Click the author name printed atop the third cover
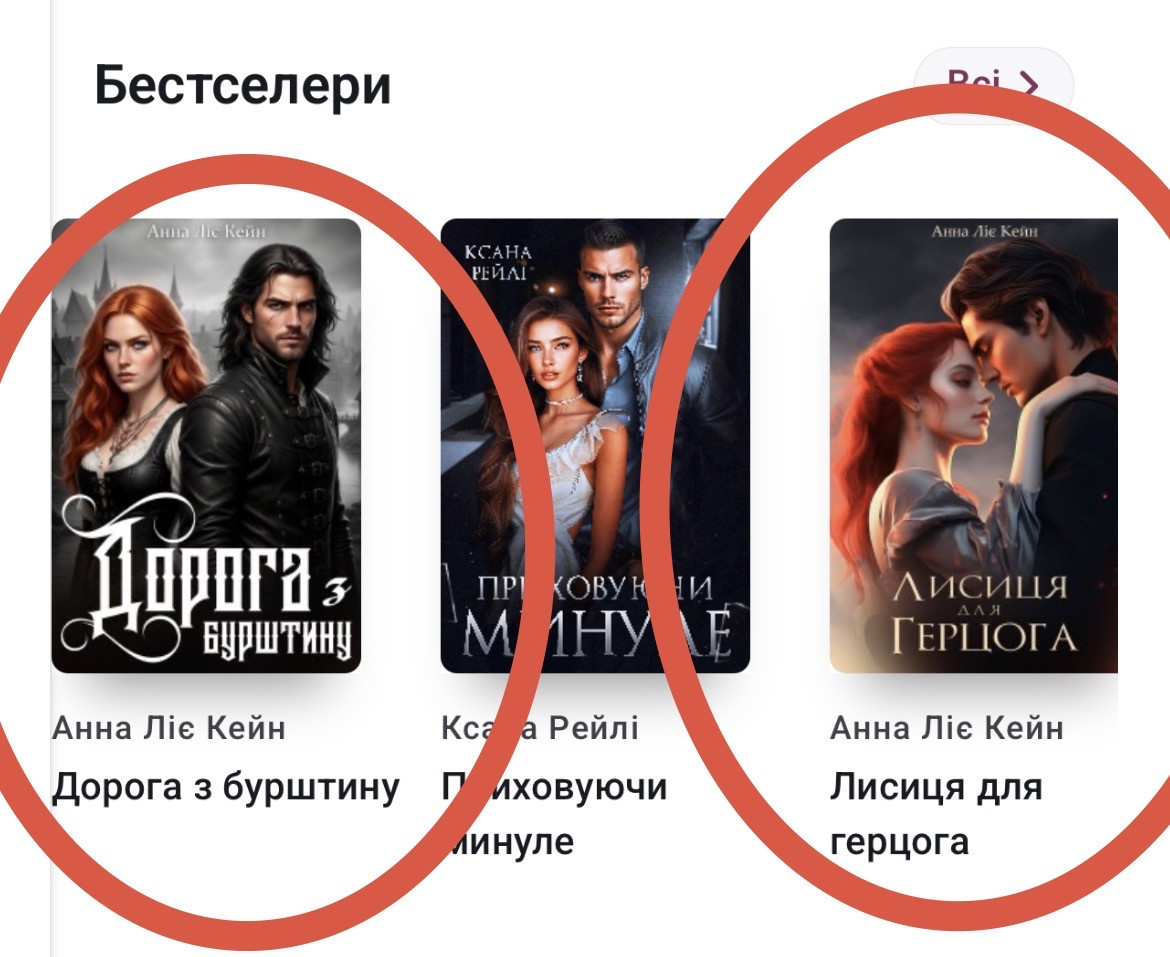Viewport: 1170px width, 957px height. [x=984, y=231]
